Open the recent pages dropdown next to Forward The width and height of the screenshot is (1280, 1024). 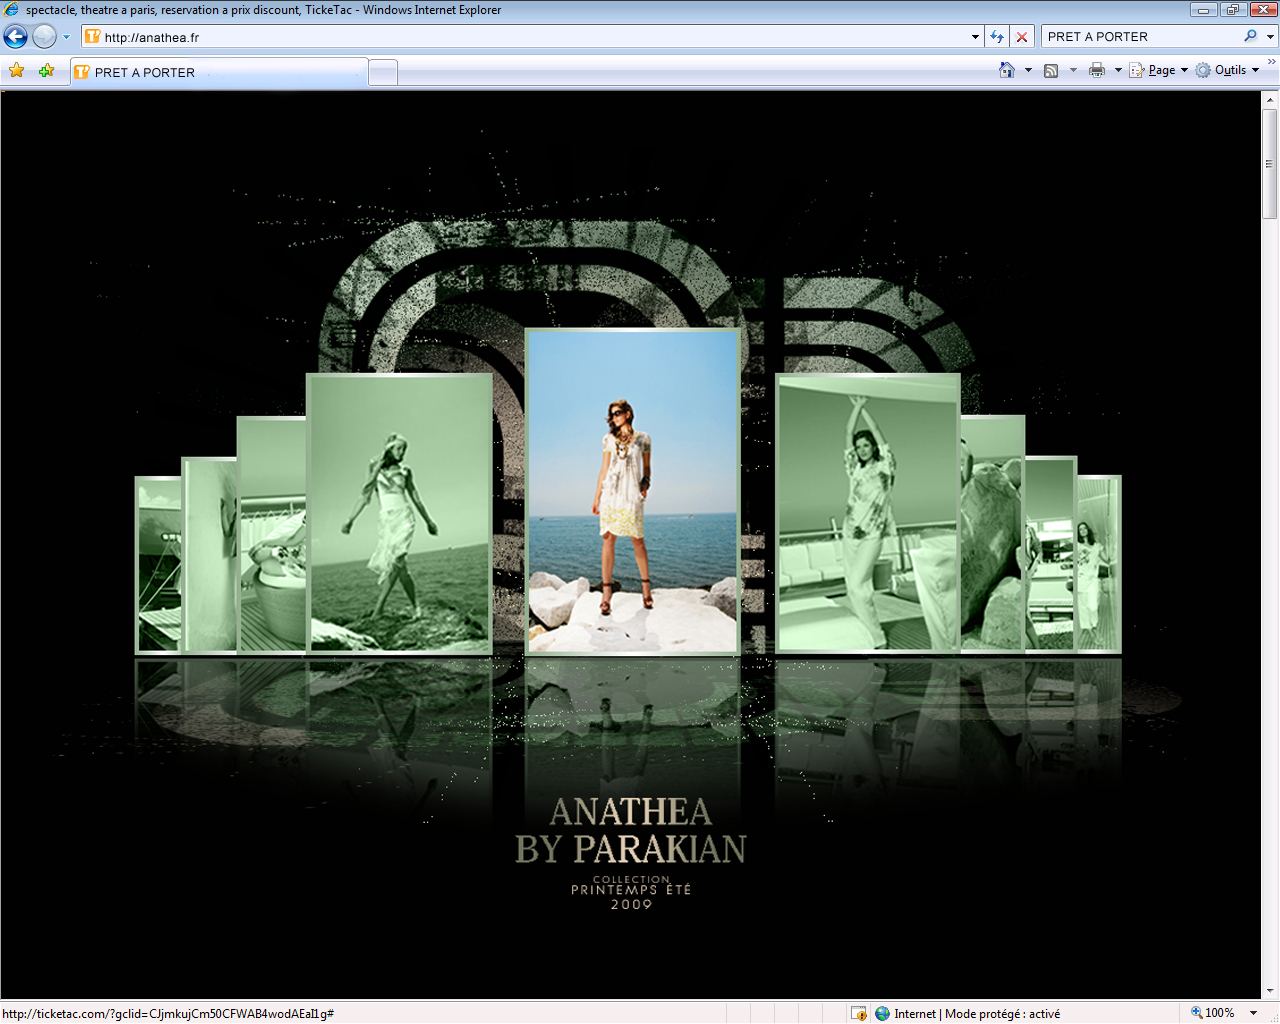[67, 37]
